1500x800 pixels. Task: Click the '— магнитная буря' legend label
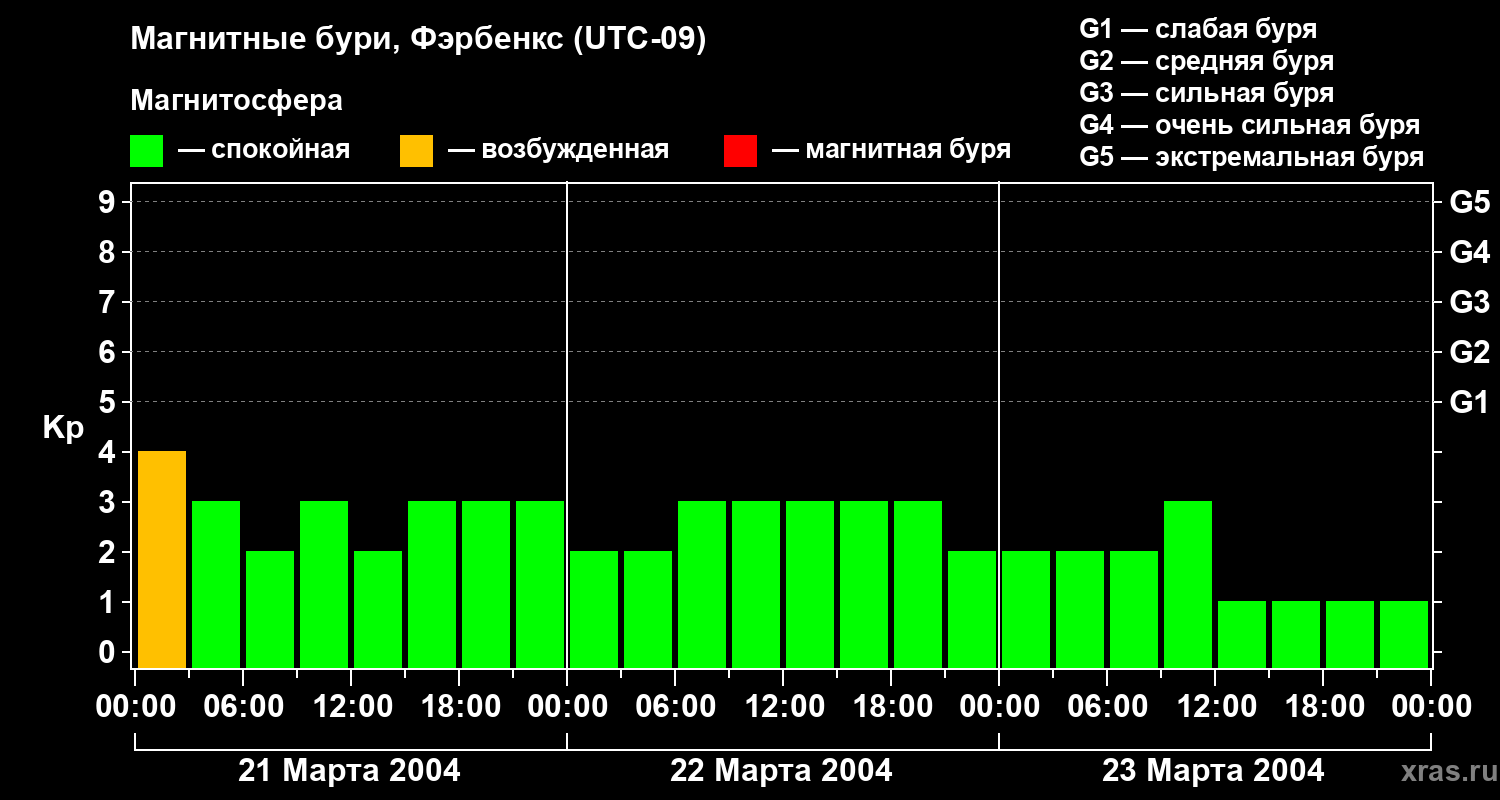coord(891,150)
